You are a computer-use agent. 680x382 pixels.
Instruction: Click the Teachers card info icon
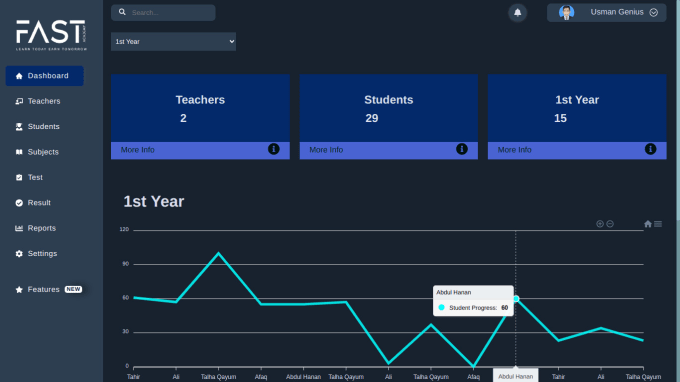pyautogui.click(x=274, y=149)
